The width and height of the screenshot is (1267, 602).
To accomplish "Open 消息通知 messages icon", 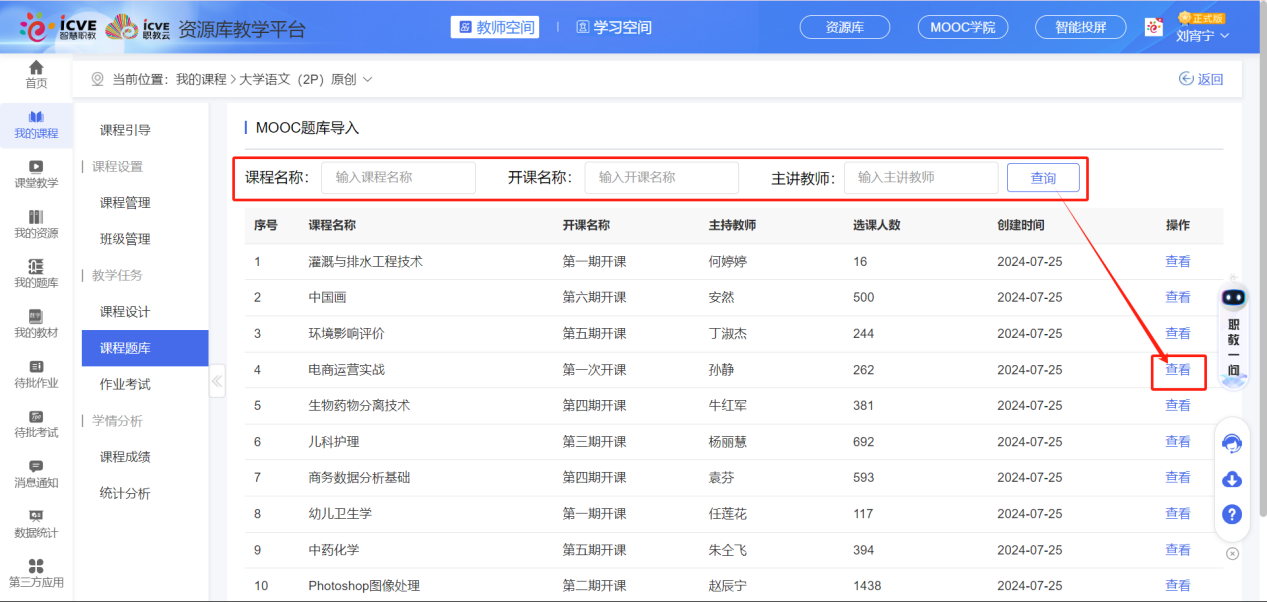I will coord(36,473).
